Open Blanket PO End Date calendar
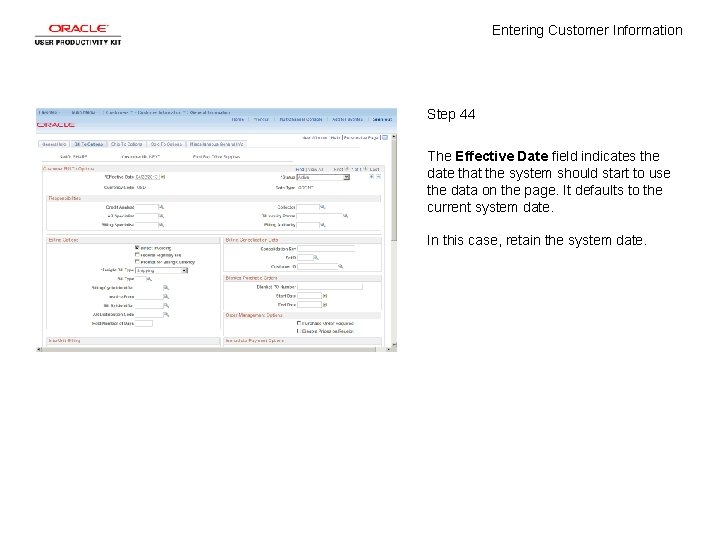Screen dimensions: 720x540 pyautogui.click(x=325, y=304)
